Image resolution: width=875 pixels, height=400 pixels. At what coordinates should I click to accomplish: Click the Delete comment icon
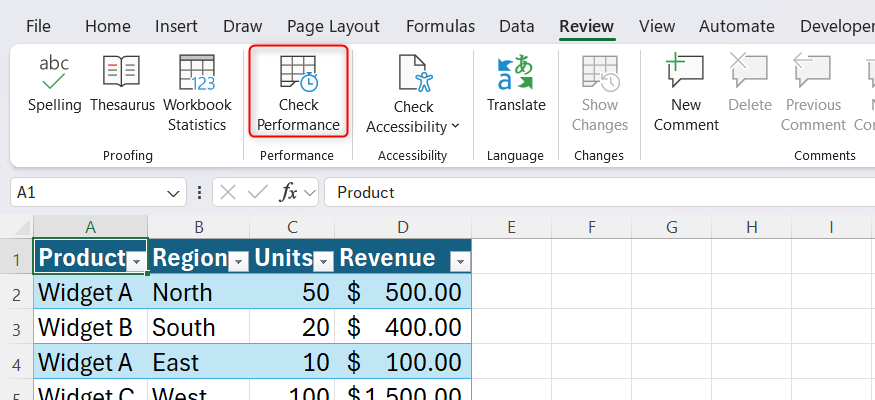coord(749,71)
